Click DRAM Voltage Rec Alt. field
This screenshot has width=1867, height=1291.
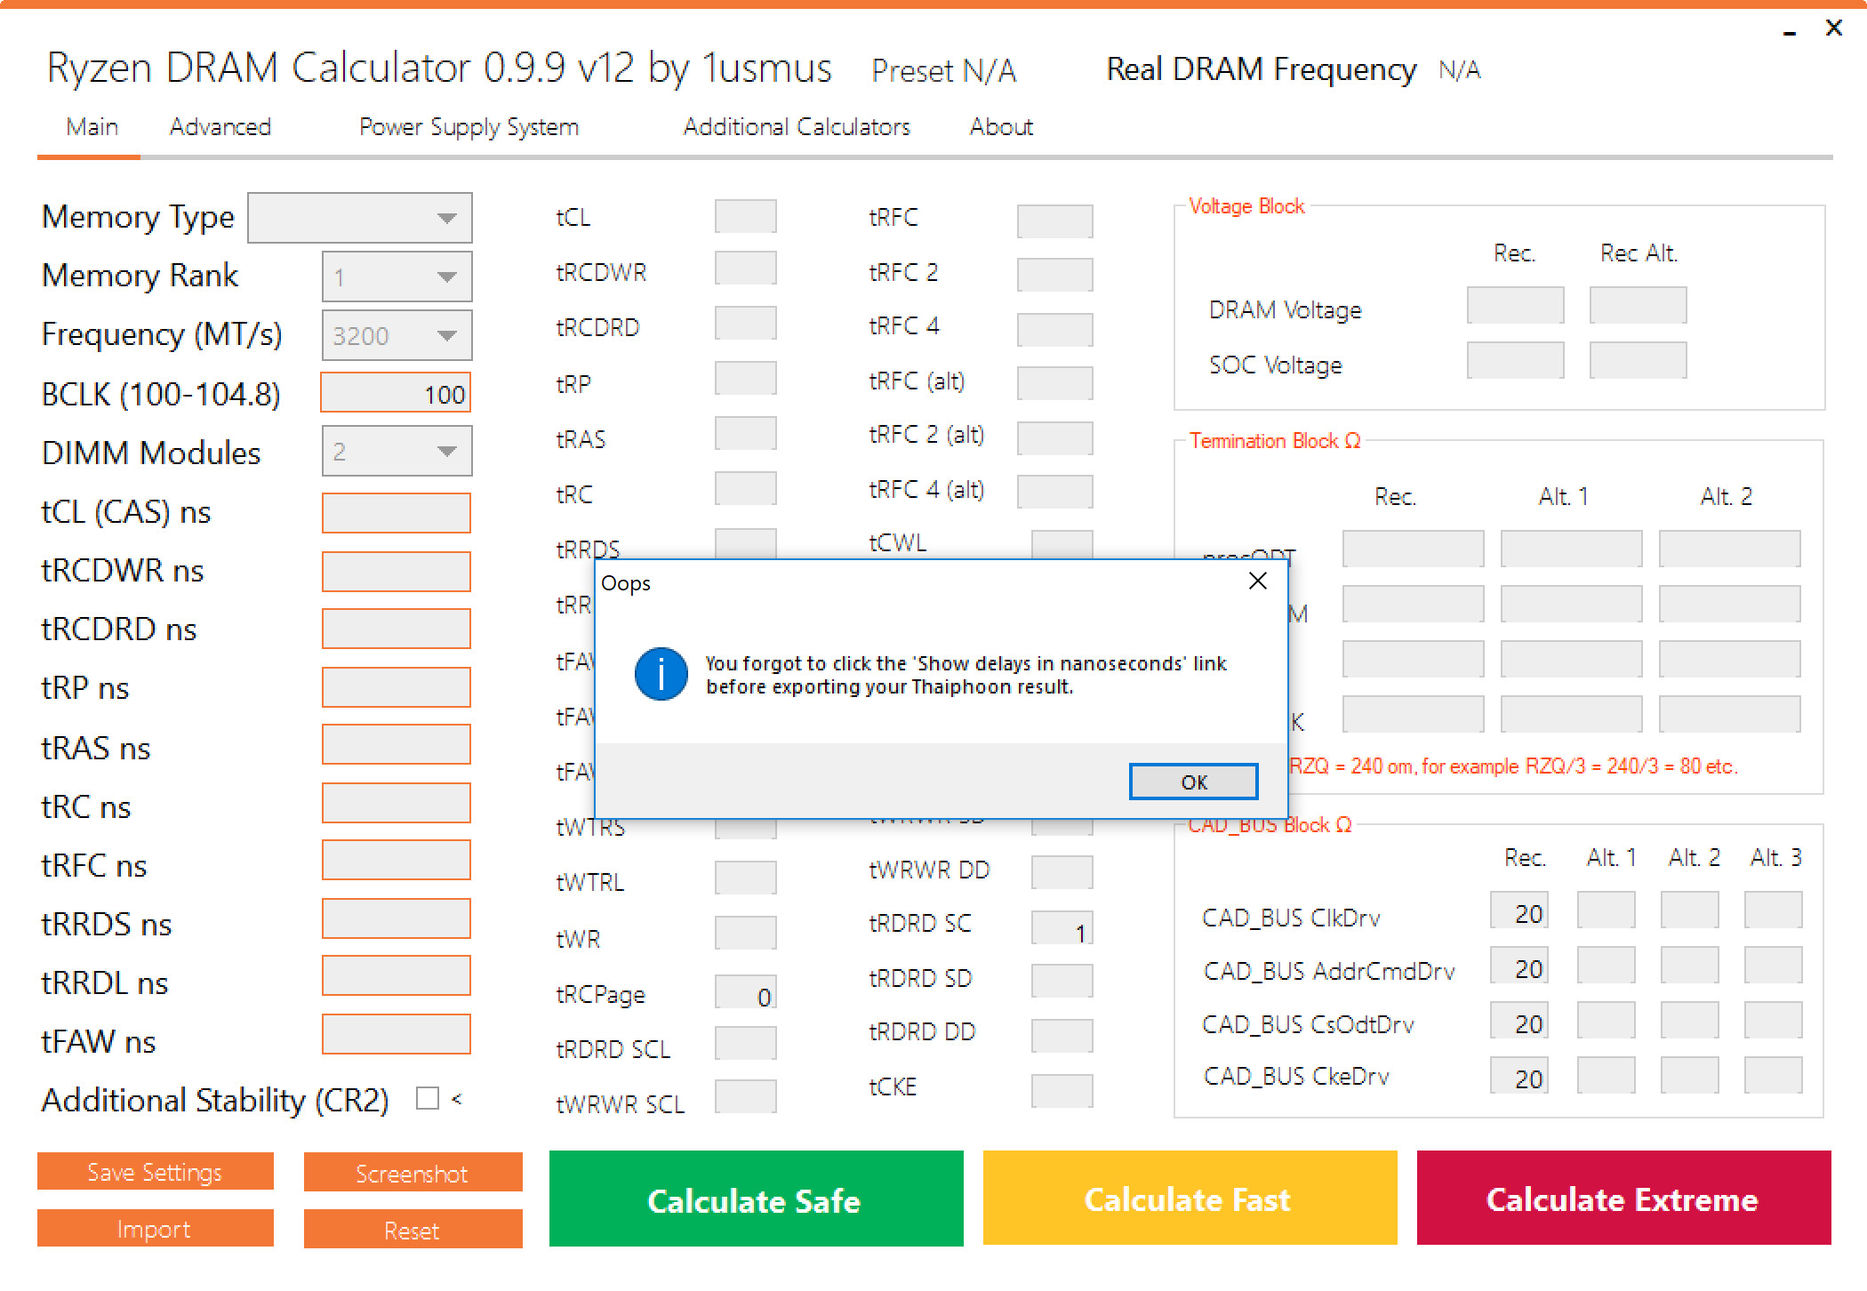pos(1638,305)
